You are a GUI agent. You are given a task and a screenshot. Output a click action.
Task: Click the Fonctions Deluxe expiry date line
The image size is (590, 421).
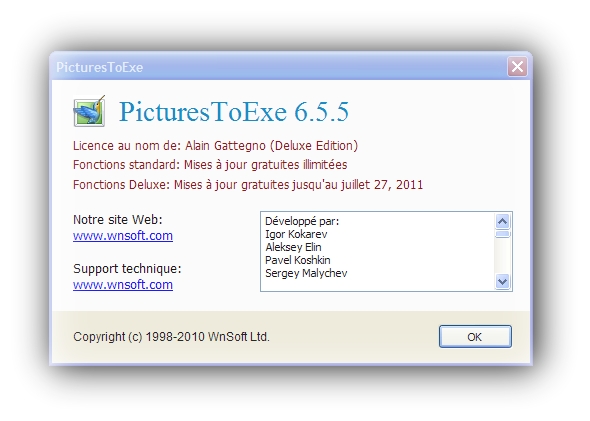(248, 185)
